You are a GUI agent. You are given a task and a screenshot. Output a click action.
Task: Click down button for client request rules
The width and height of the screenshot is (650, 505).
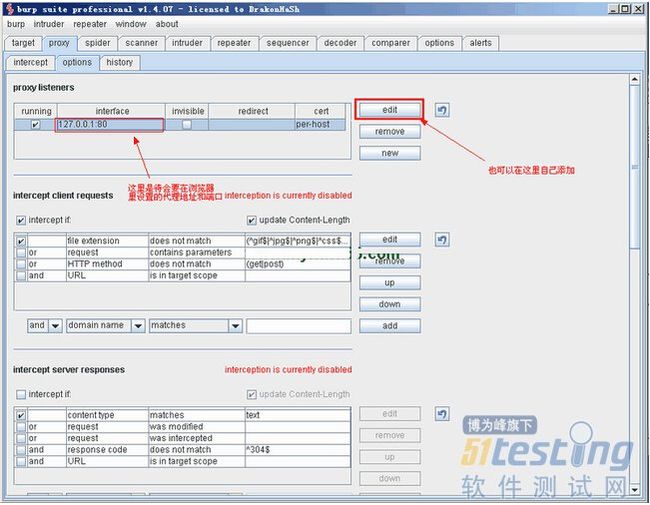pos(390,304)
